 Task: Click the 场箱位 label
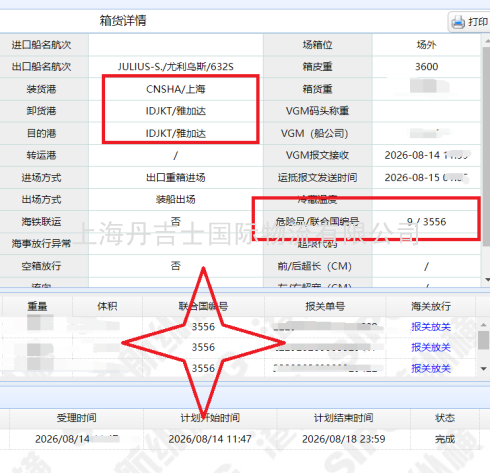pos(317,45)
